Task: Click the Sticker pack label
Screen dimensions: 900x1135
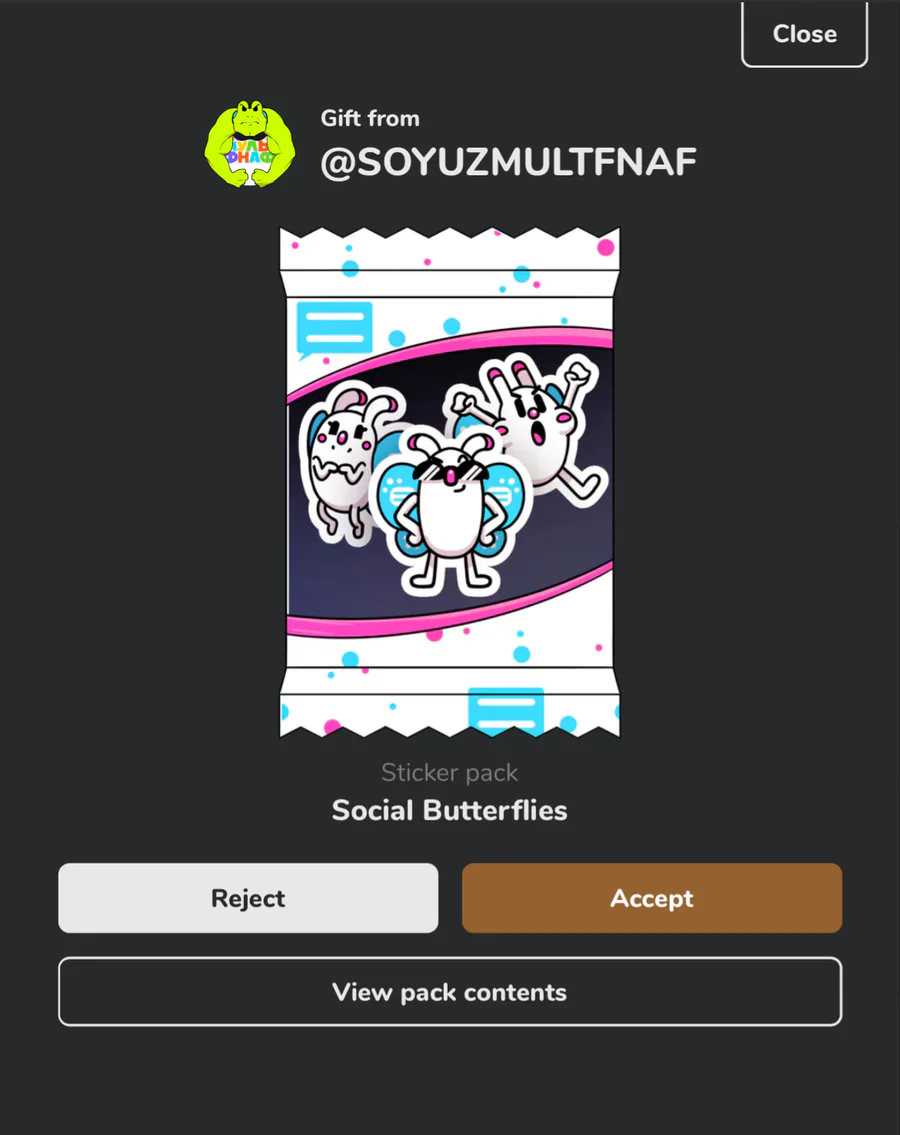Action: click(x=450, y=772)
